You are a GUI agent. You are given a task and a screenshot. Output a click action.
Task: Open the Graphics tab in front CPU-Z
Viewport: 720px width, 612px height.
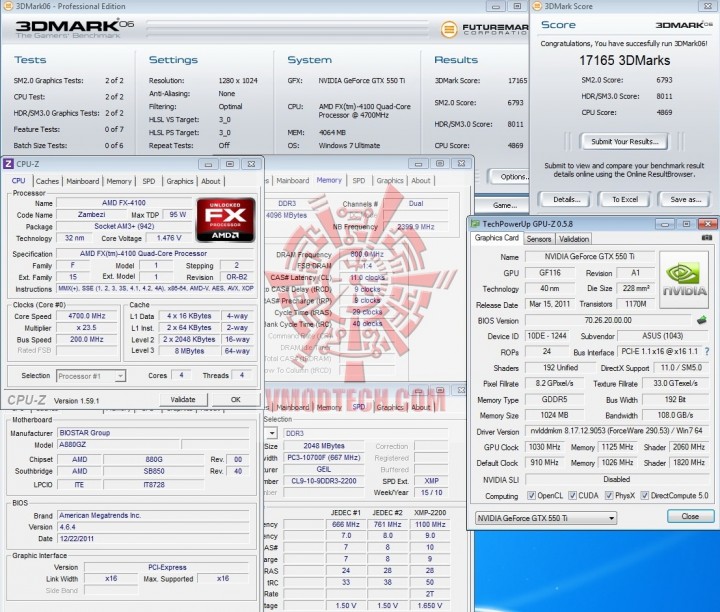point(180,181)
